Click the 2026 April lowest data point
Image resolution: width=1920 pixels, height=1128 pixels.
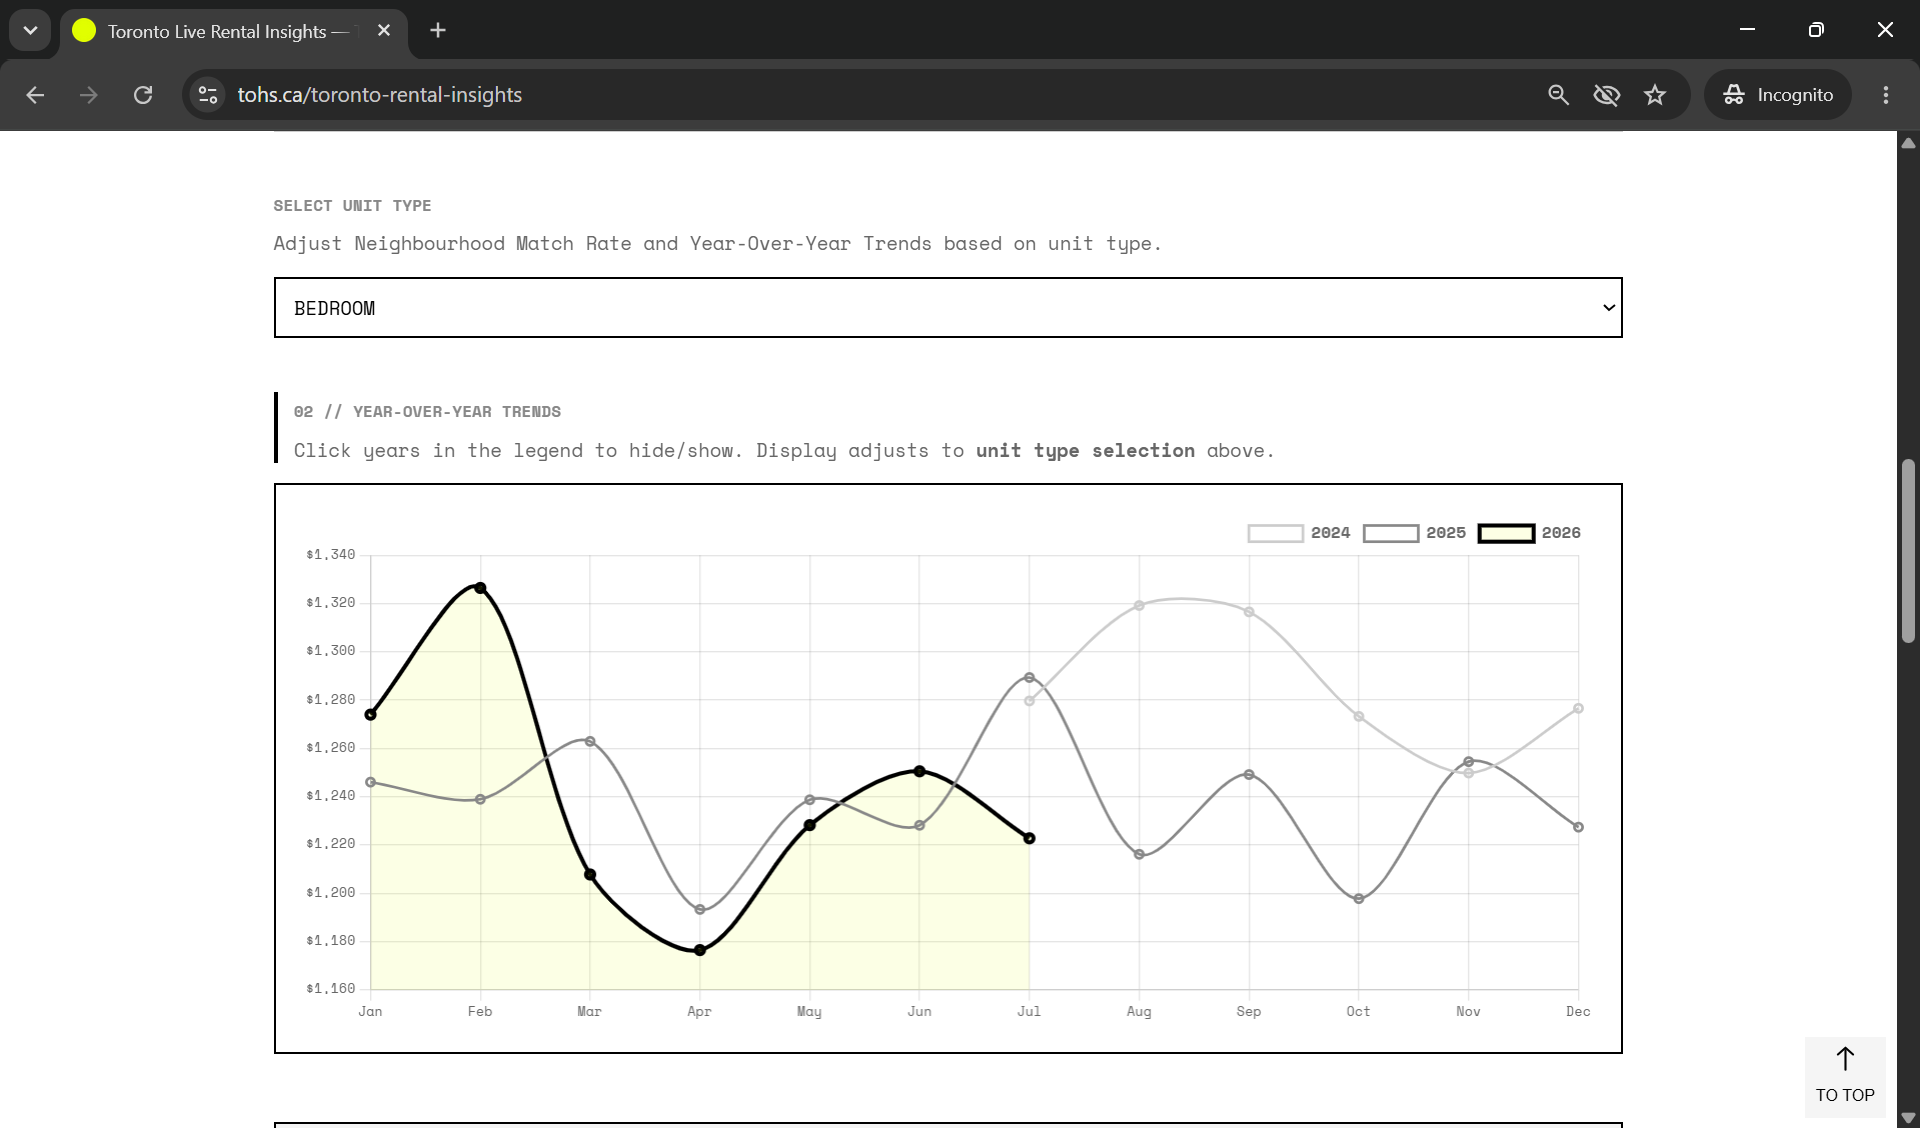point(700,950)
